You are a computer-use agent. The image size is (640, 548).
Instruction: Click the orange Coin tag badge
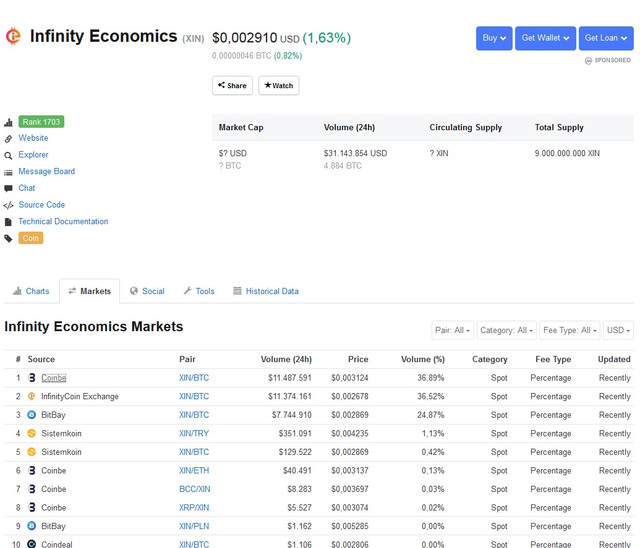pyautogui.click(x=31, y=238)
